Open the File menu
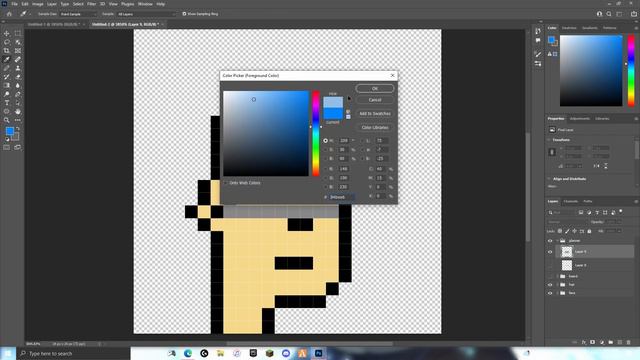640x360 pixels. (x=14, y=4)
